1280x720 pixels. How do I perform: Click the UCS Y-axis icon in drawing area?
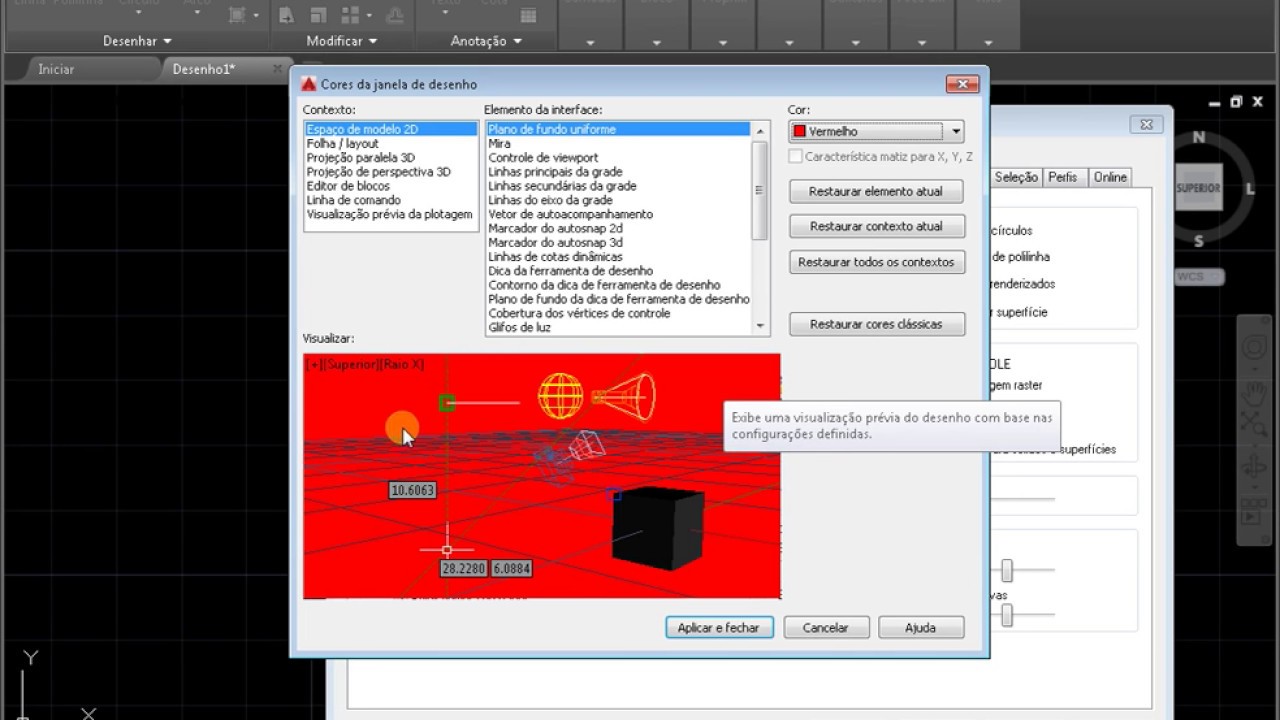coord(31,657)
